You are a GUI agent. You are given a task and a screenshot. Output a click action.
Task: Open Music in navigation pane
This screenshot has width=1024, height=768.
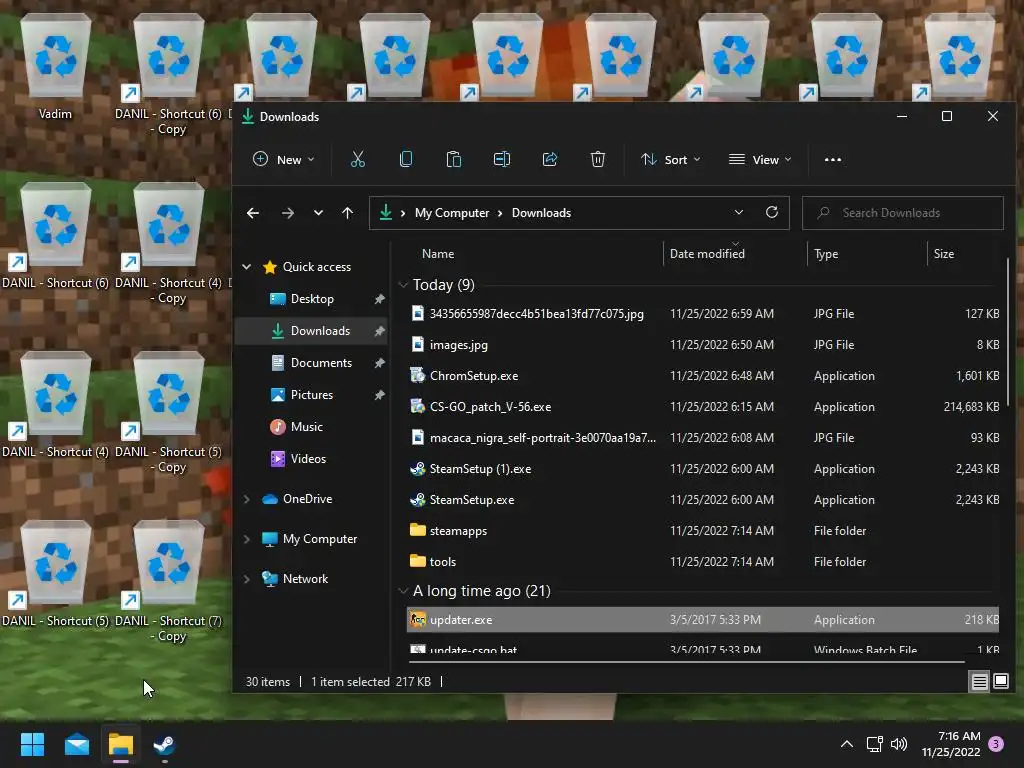306,427
